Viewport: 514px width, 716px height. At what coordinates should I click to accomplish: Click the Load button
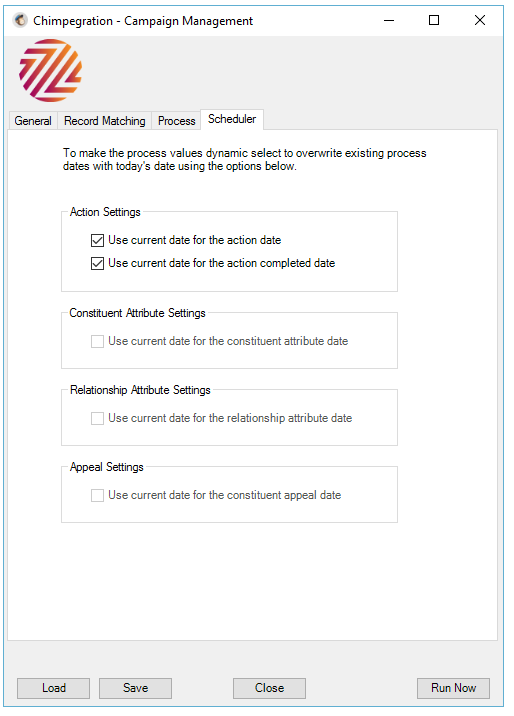pos(53,688)
